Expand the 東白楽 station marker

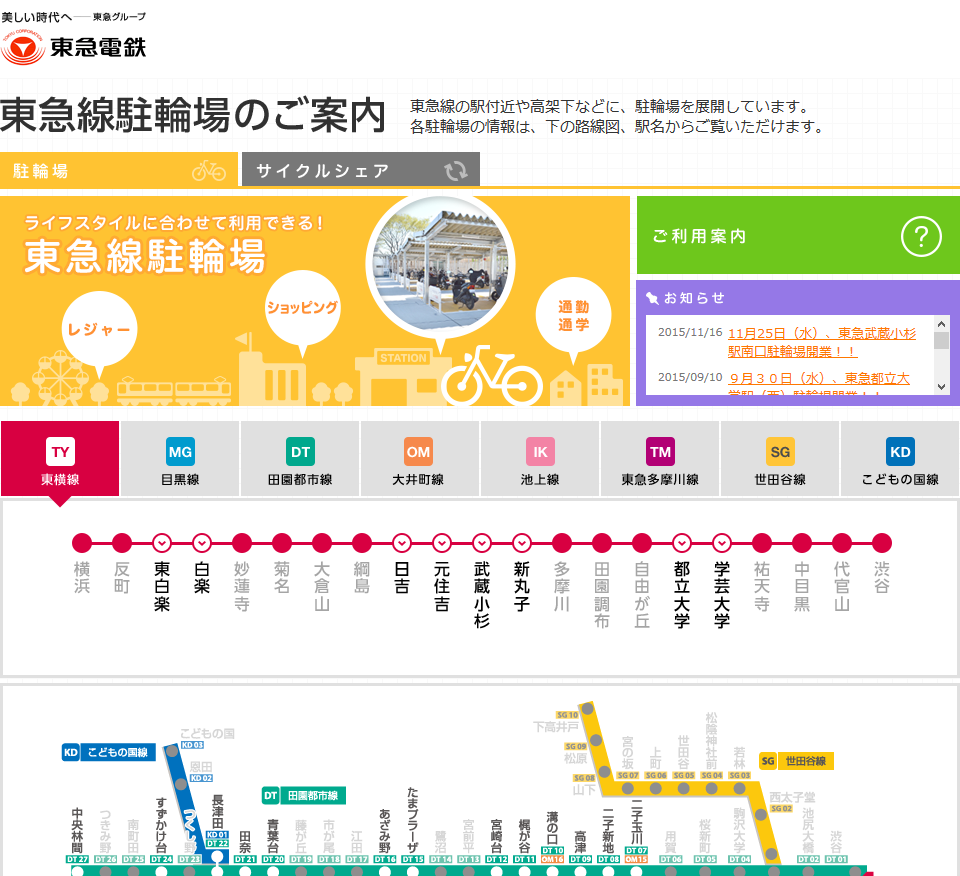pyautogui.click(x=162, y=543)
